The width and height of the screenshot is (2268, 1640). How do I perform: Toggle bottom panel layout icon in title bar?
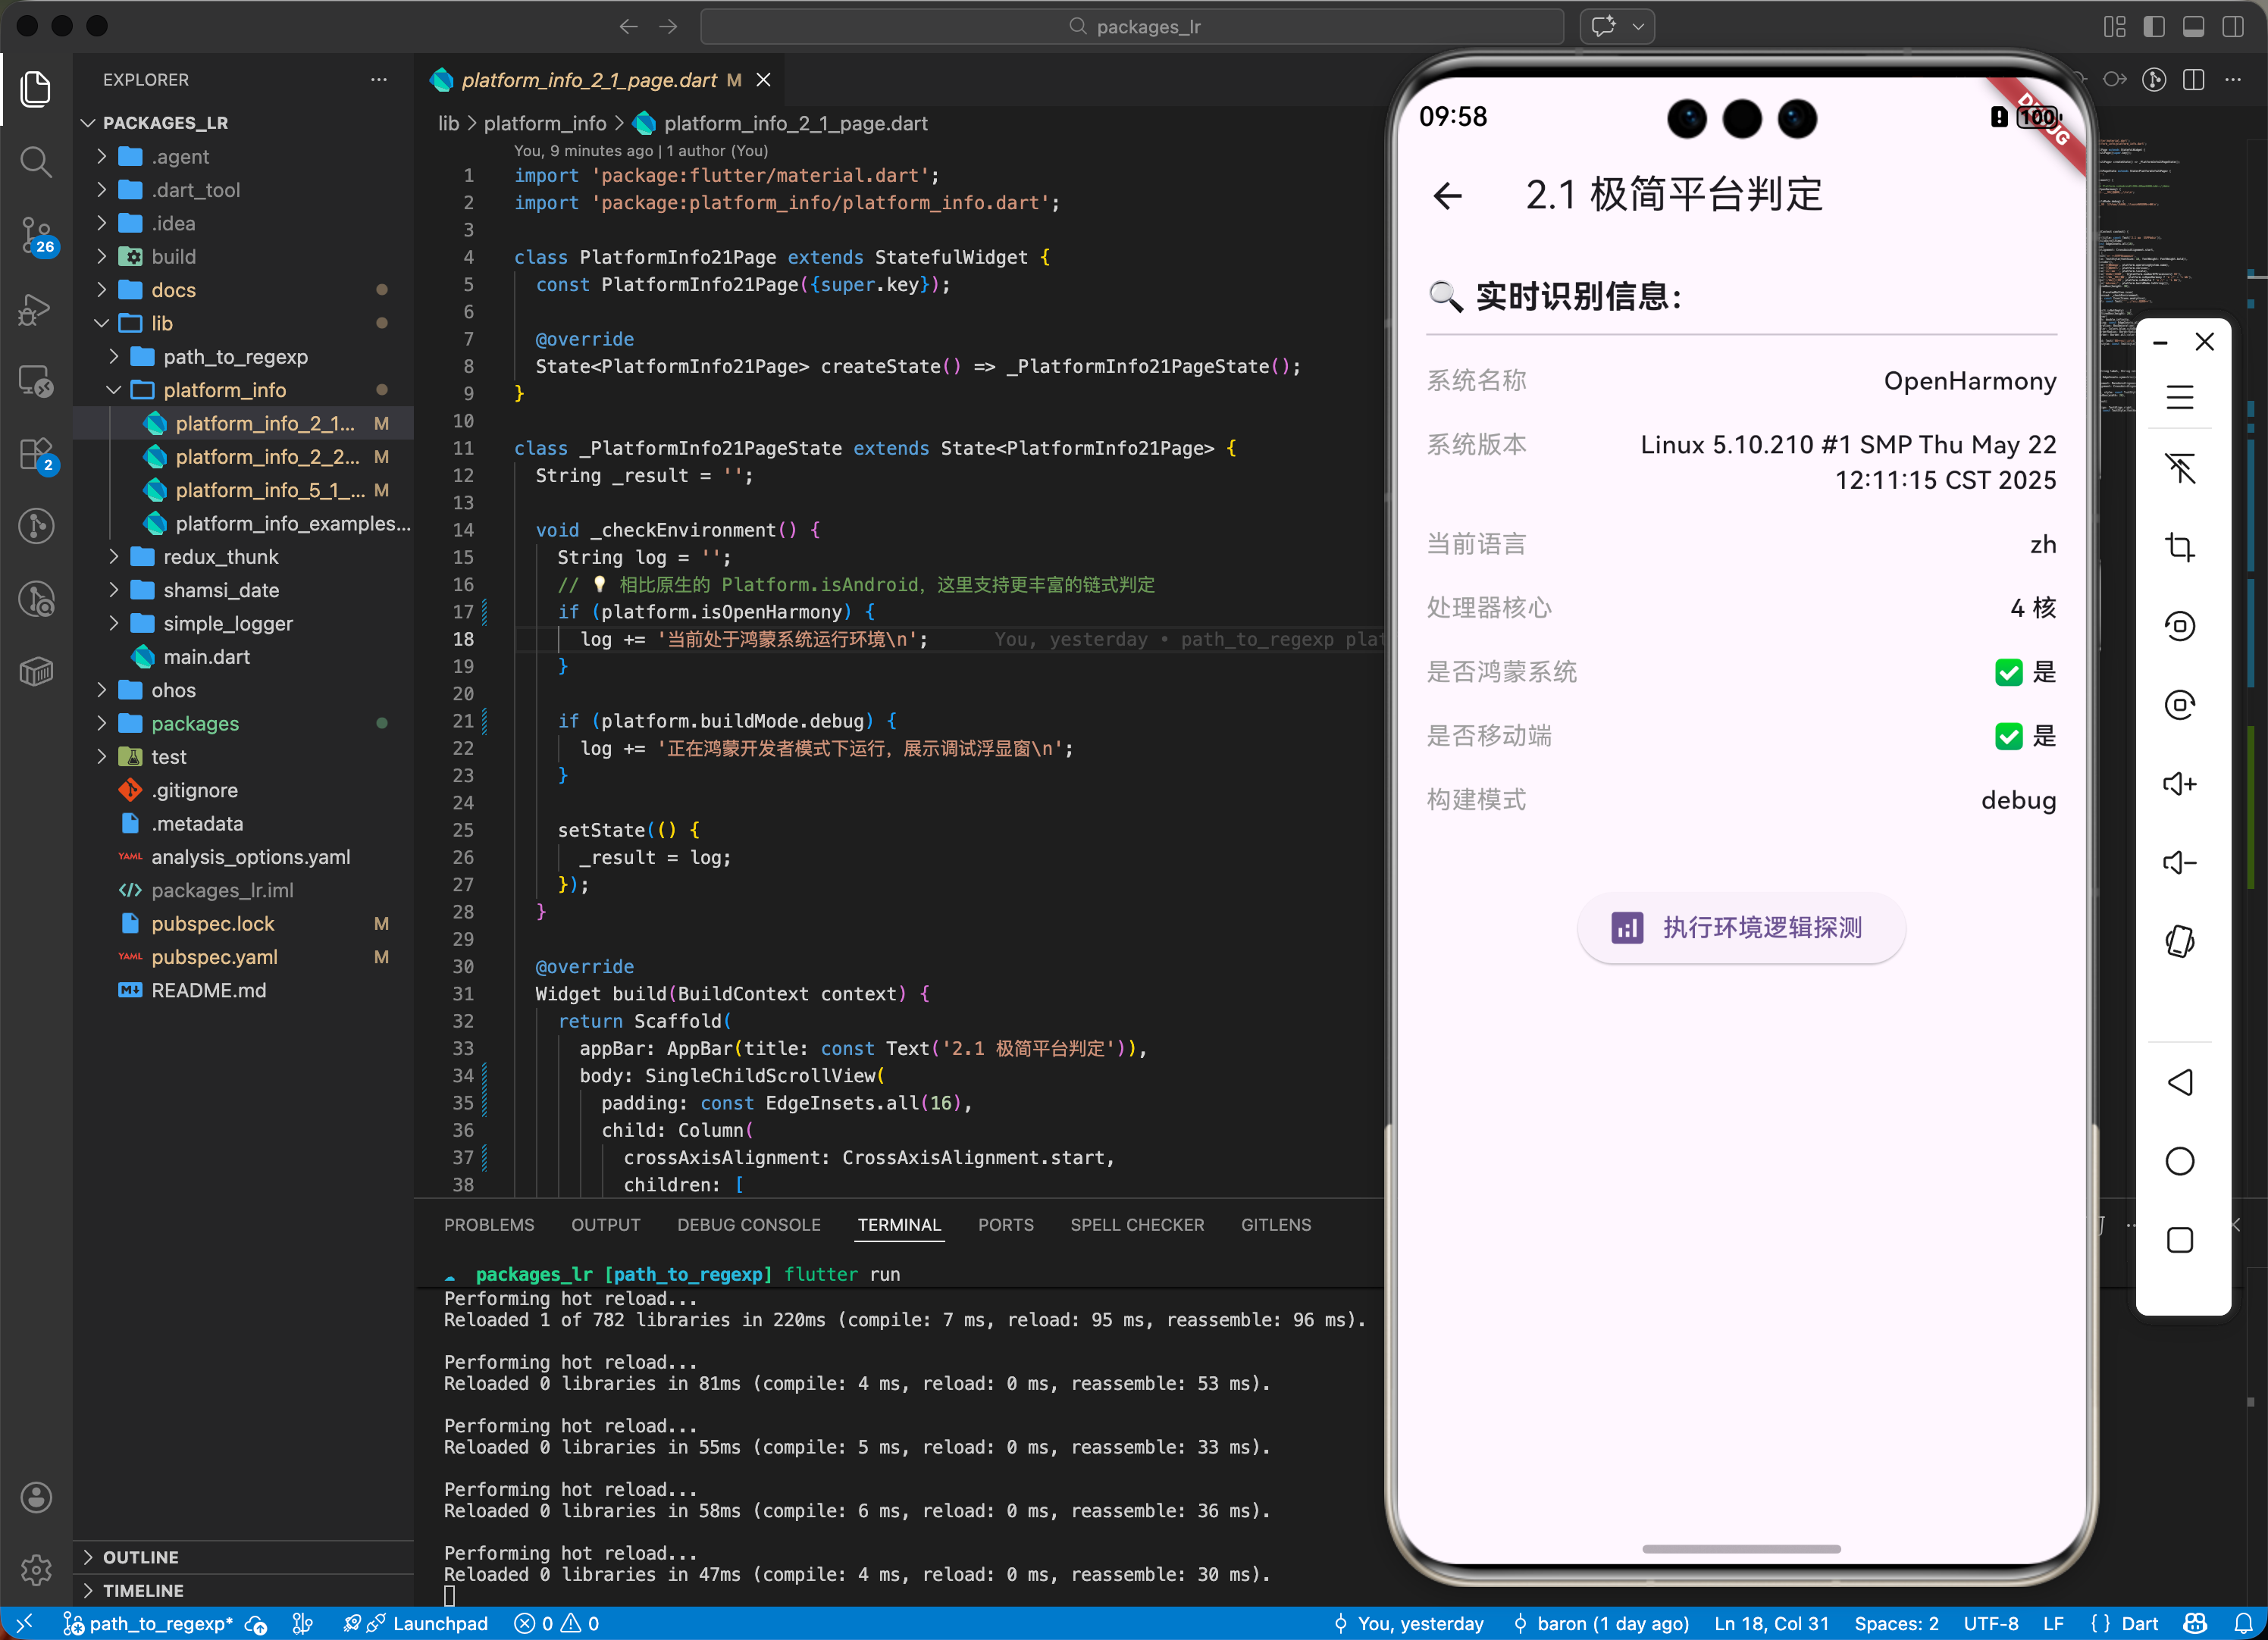2193,27
